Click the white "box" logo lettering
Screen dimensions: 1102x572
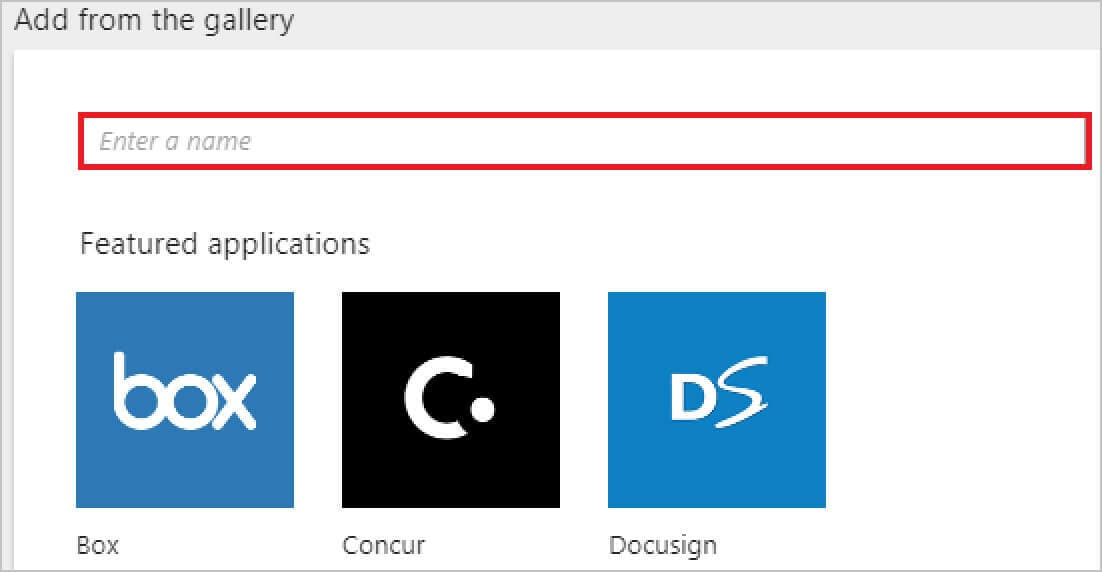click(185, 390)
